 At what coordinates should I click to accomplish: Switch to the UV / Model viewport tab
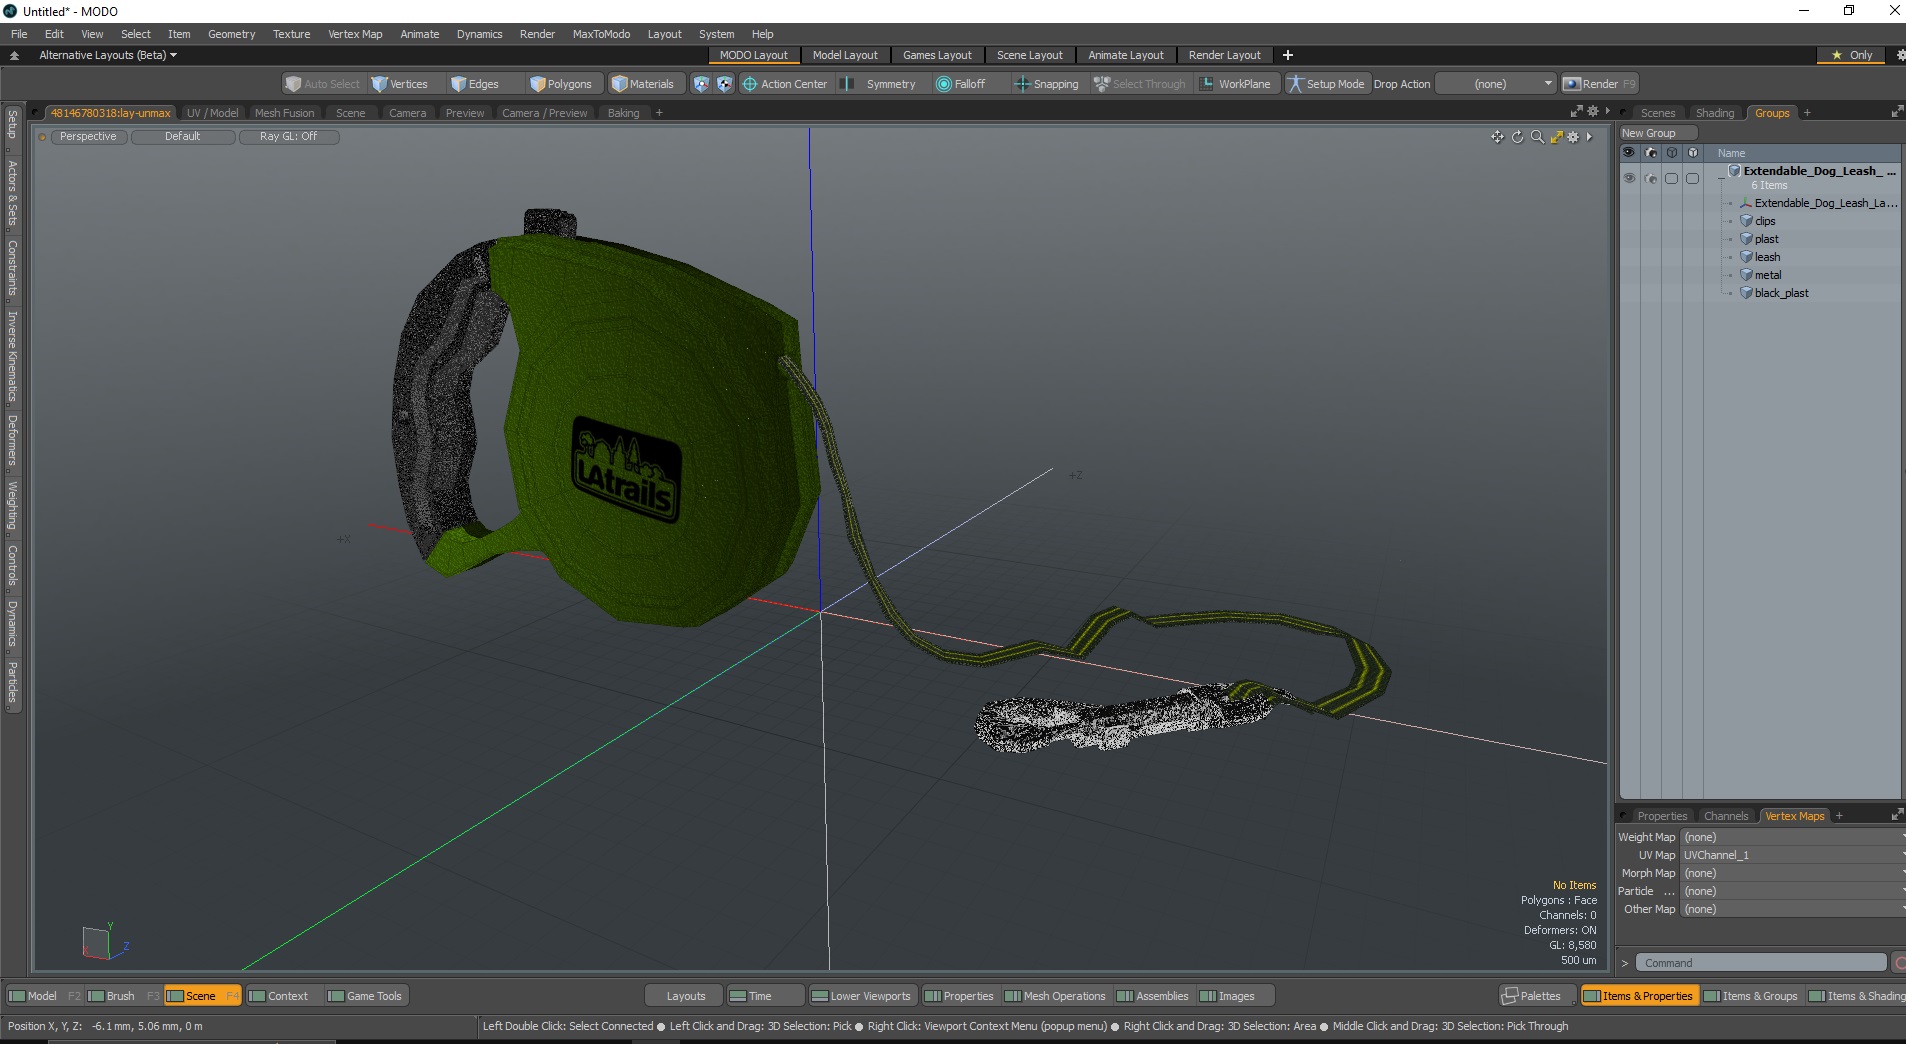click(212, 113)
